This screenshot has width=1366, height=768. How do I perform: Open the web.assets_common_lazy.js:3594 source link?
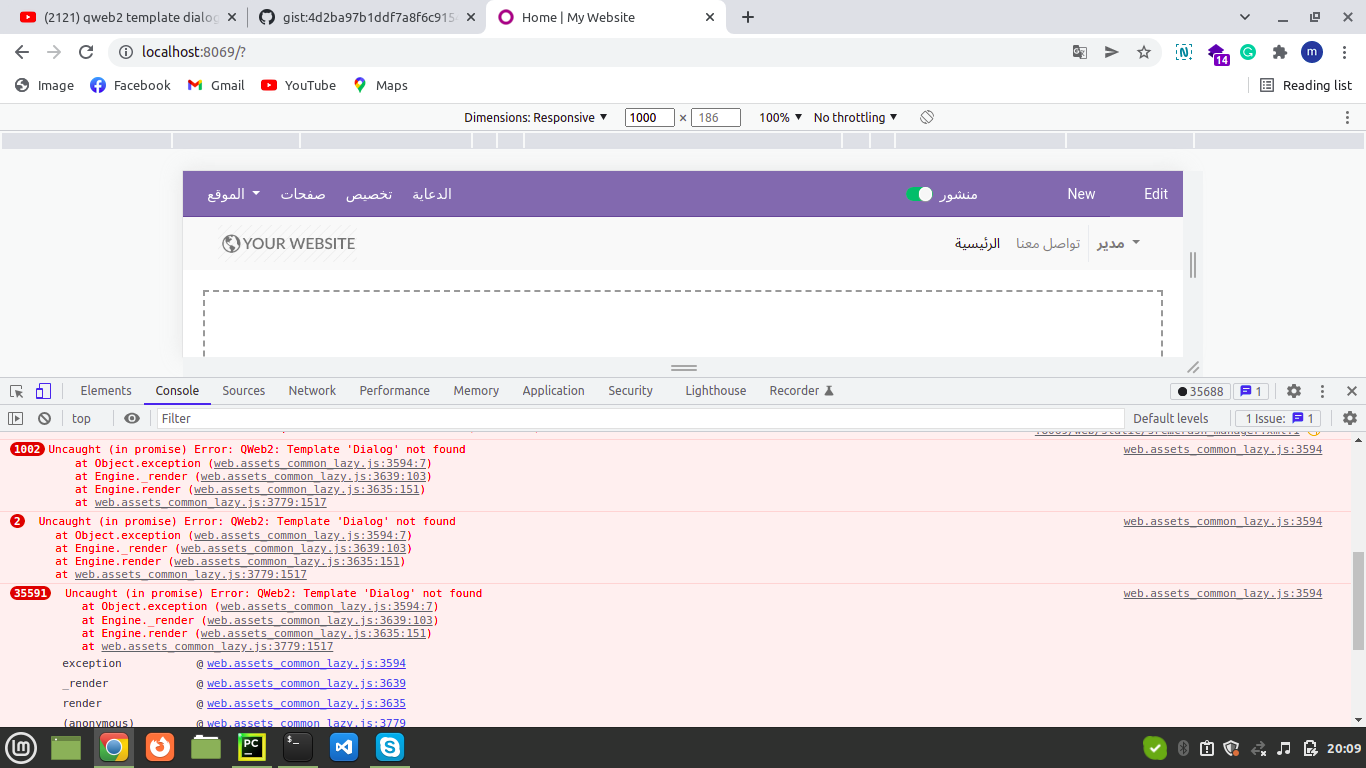[1222, 450]
